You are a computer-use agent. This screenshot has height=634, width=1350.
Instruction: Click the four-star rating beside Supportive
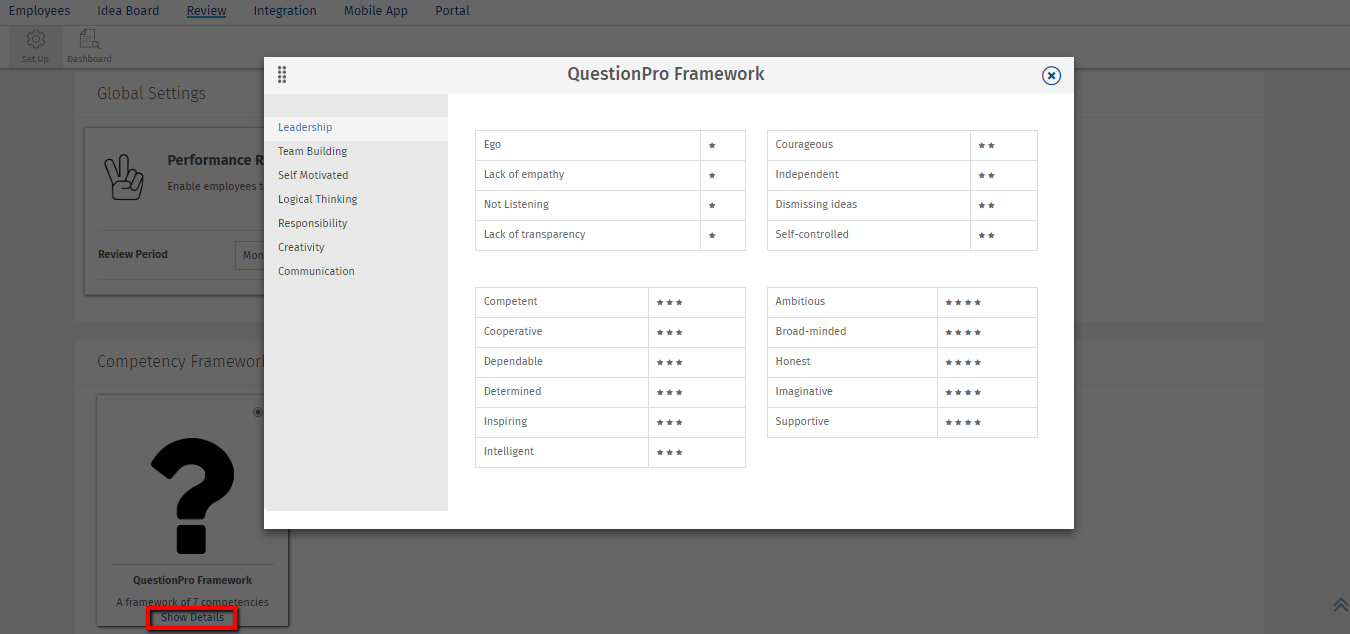click(963, 423)
